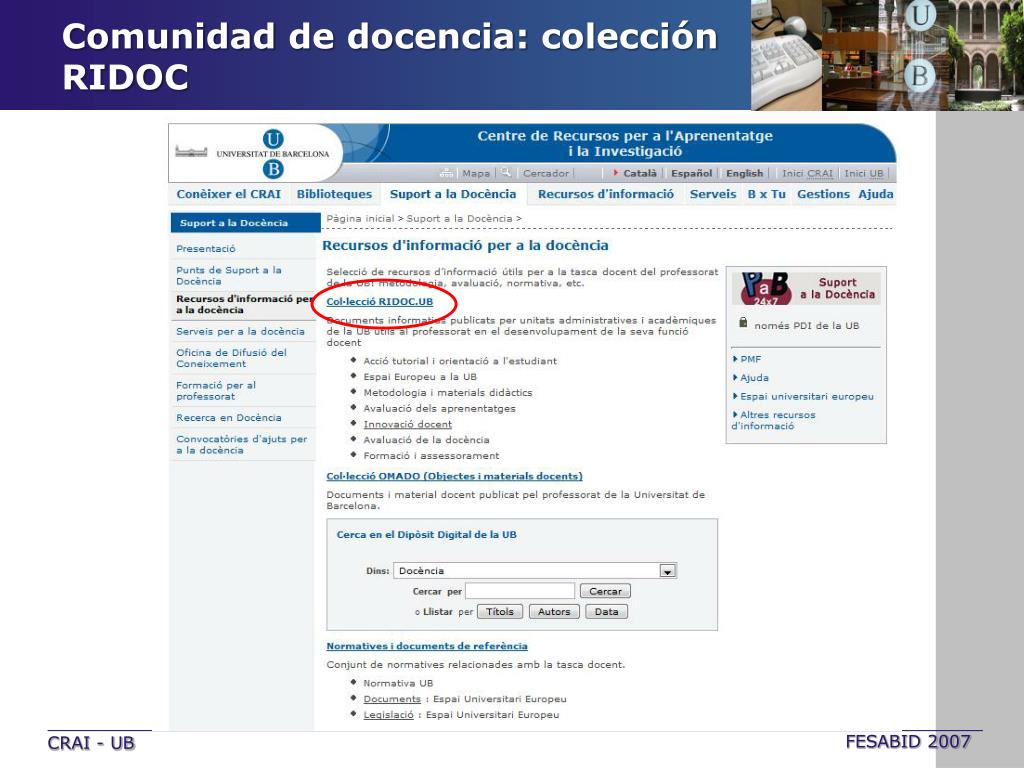
Task: Go to Inici UB
Action: pyautogui.click(x=863, y=173)
